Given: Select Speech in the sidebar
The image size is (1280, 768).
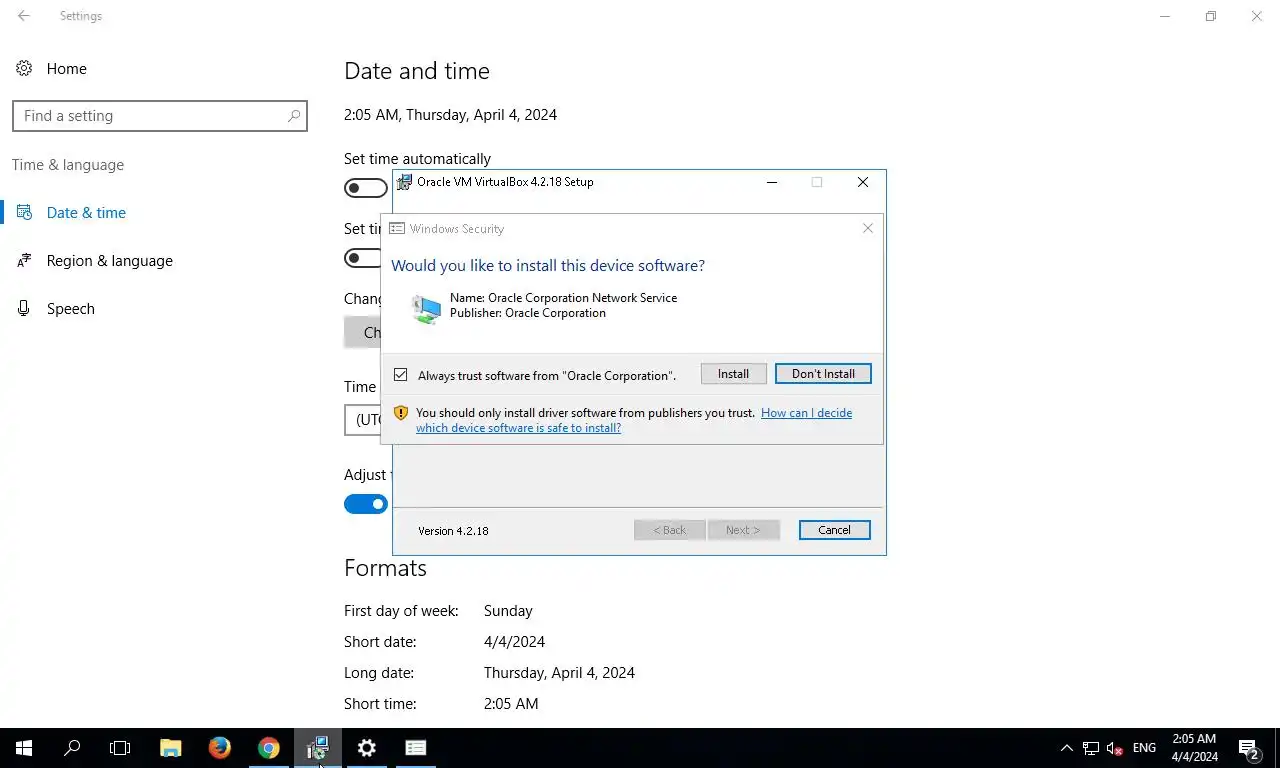Looking at the screenshot, I should tap(70, 309).
